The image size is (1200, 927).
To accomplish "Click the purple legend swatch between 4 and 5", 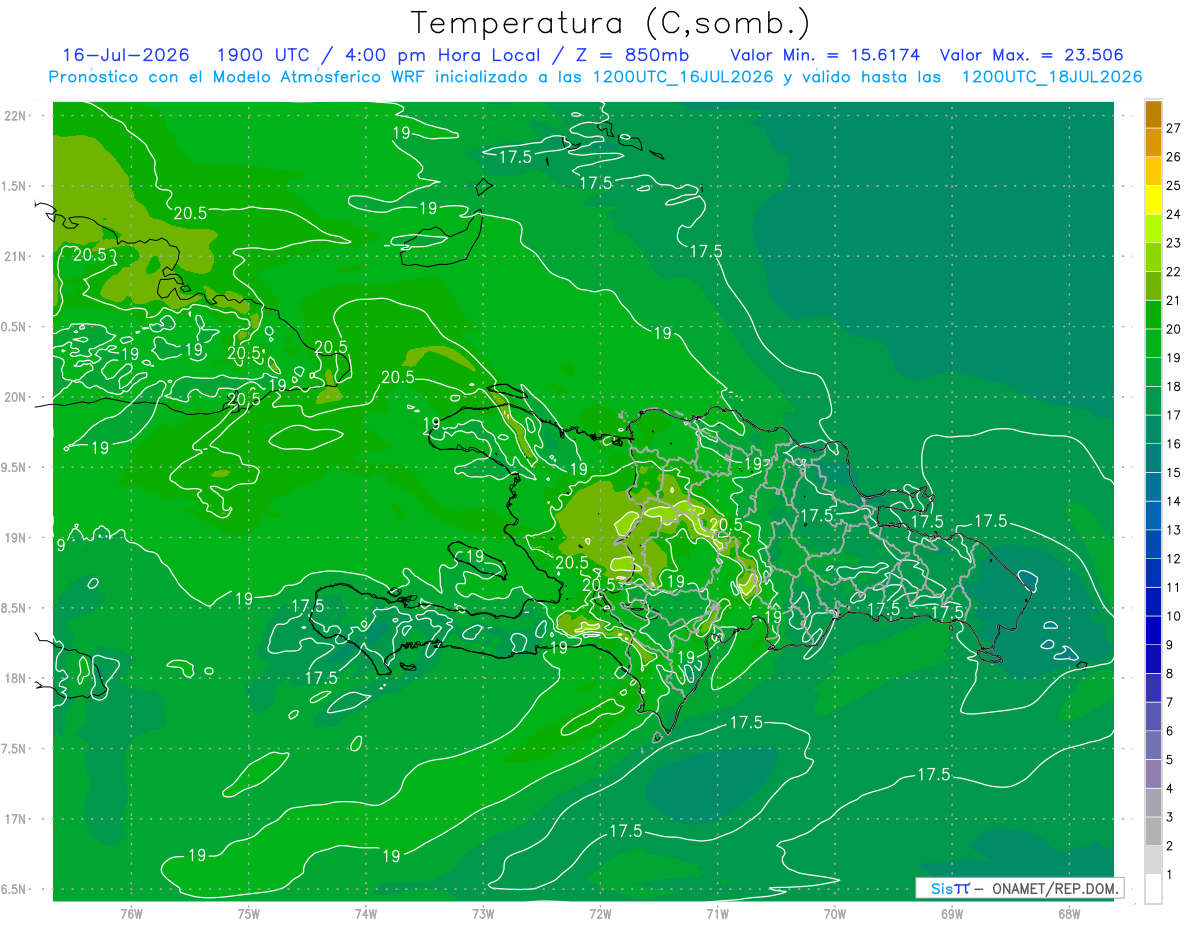I will pos(1153,774).
